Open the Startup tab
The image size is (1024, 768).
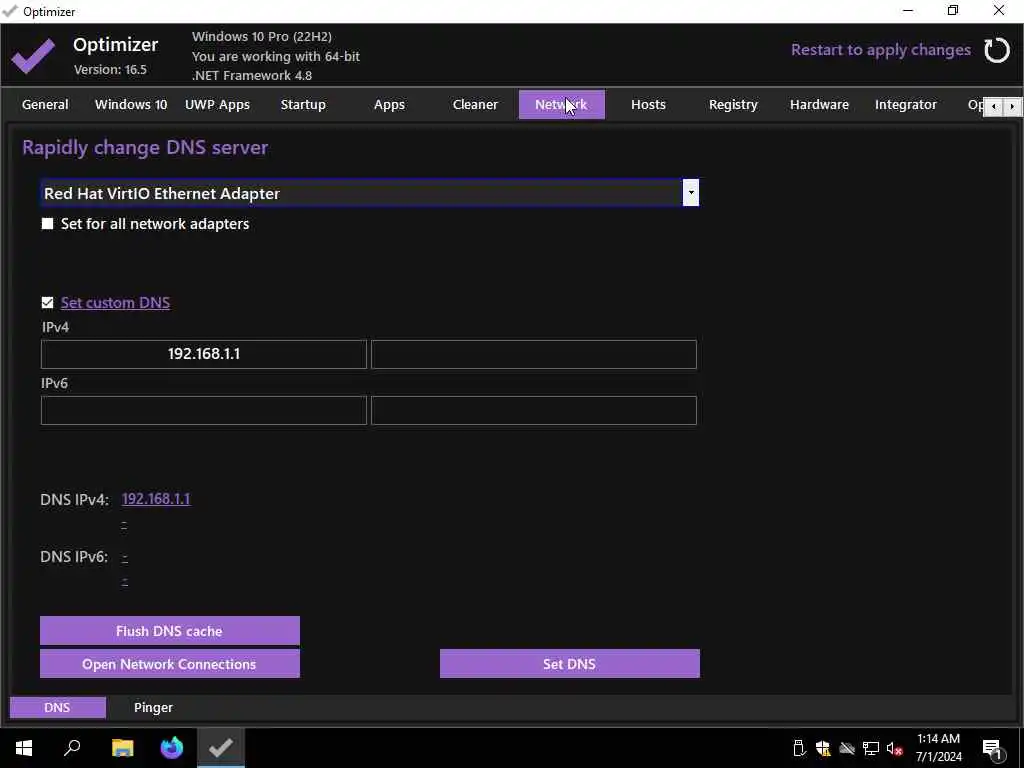point(303,104)
